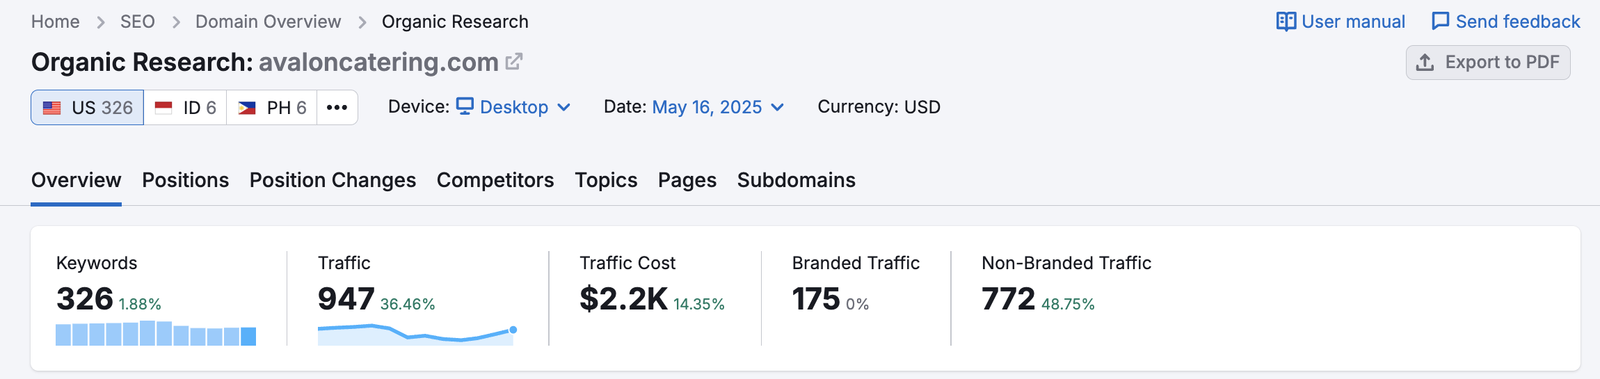1600x379 pixels.
Task: Navigate to Domain Overview breadcrumb
Action: (268, 22)
